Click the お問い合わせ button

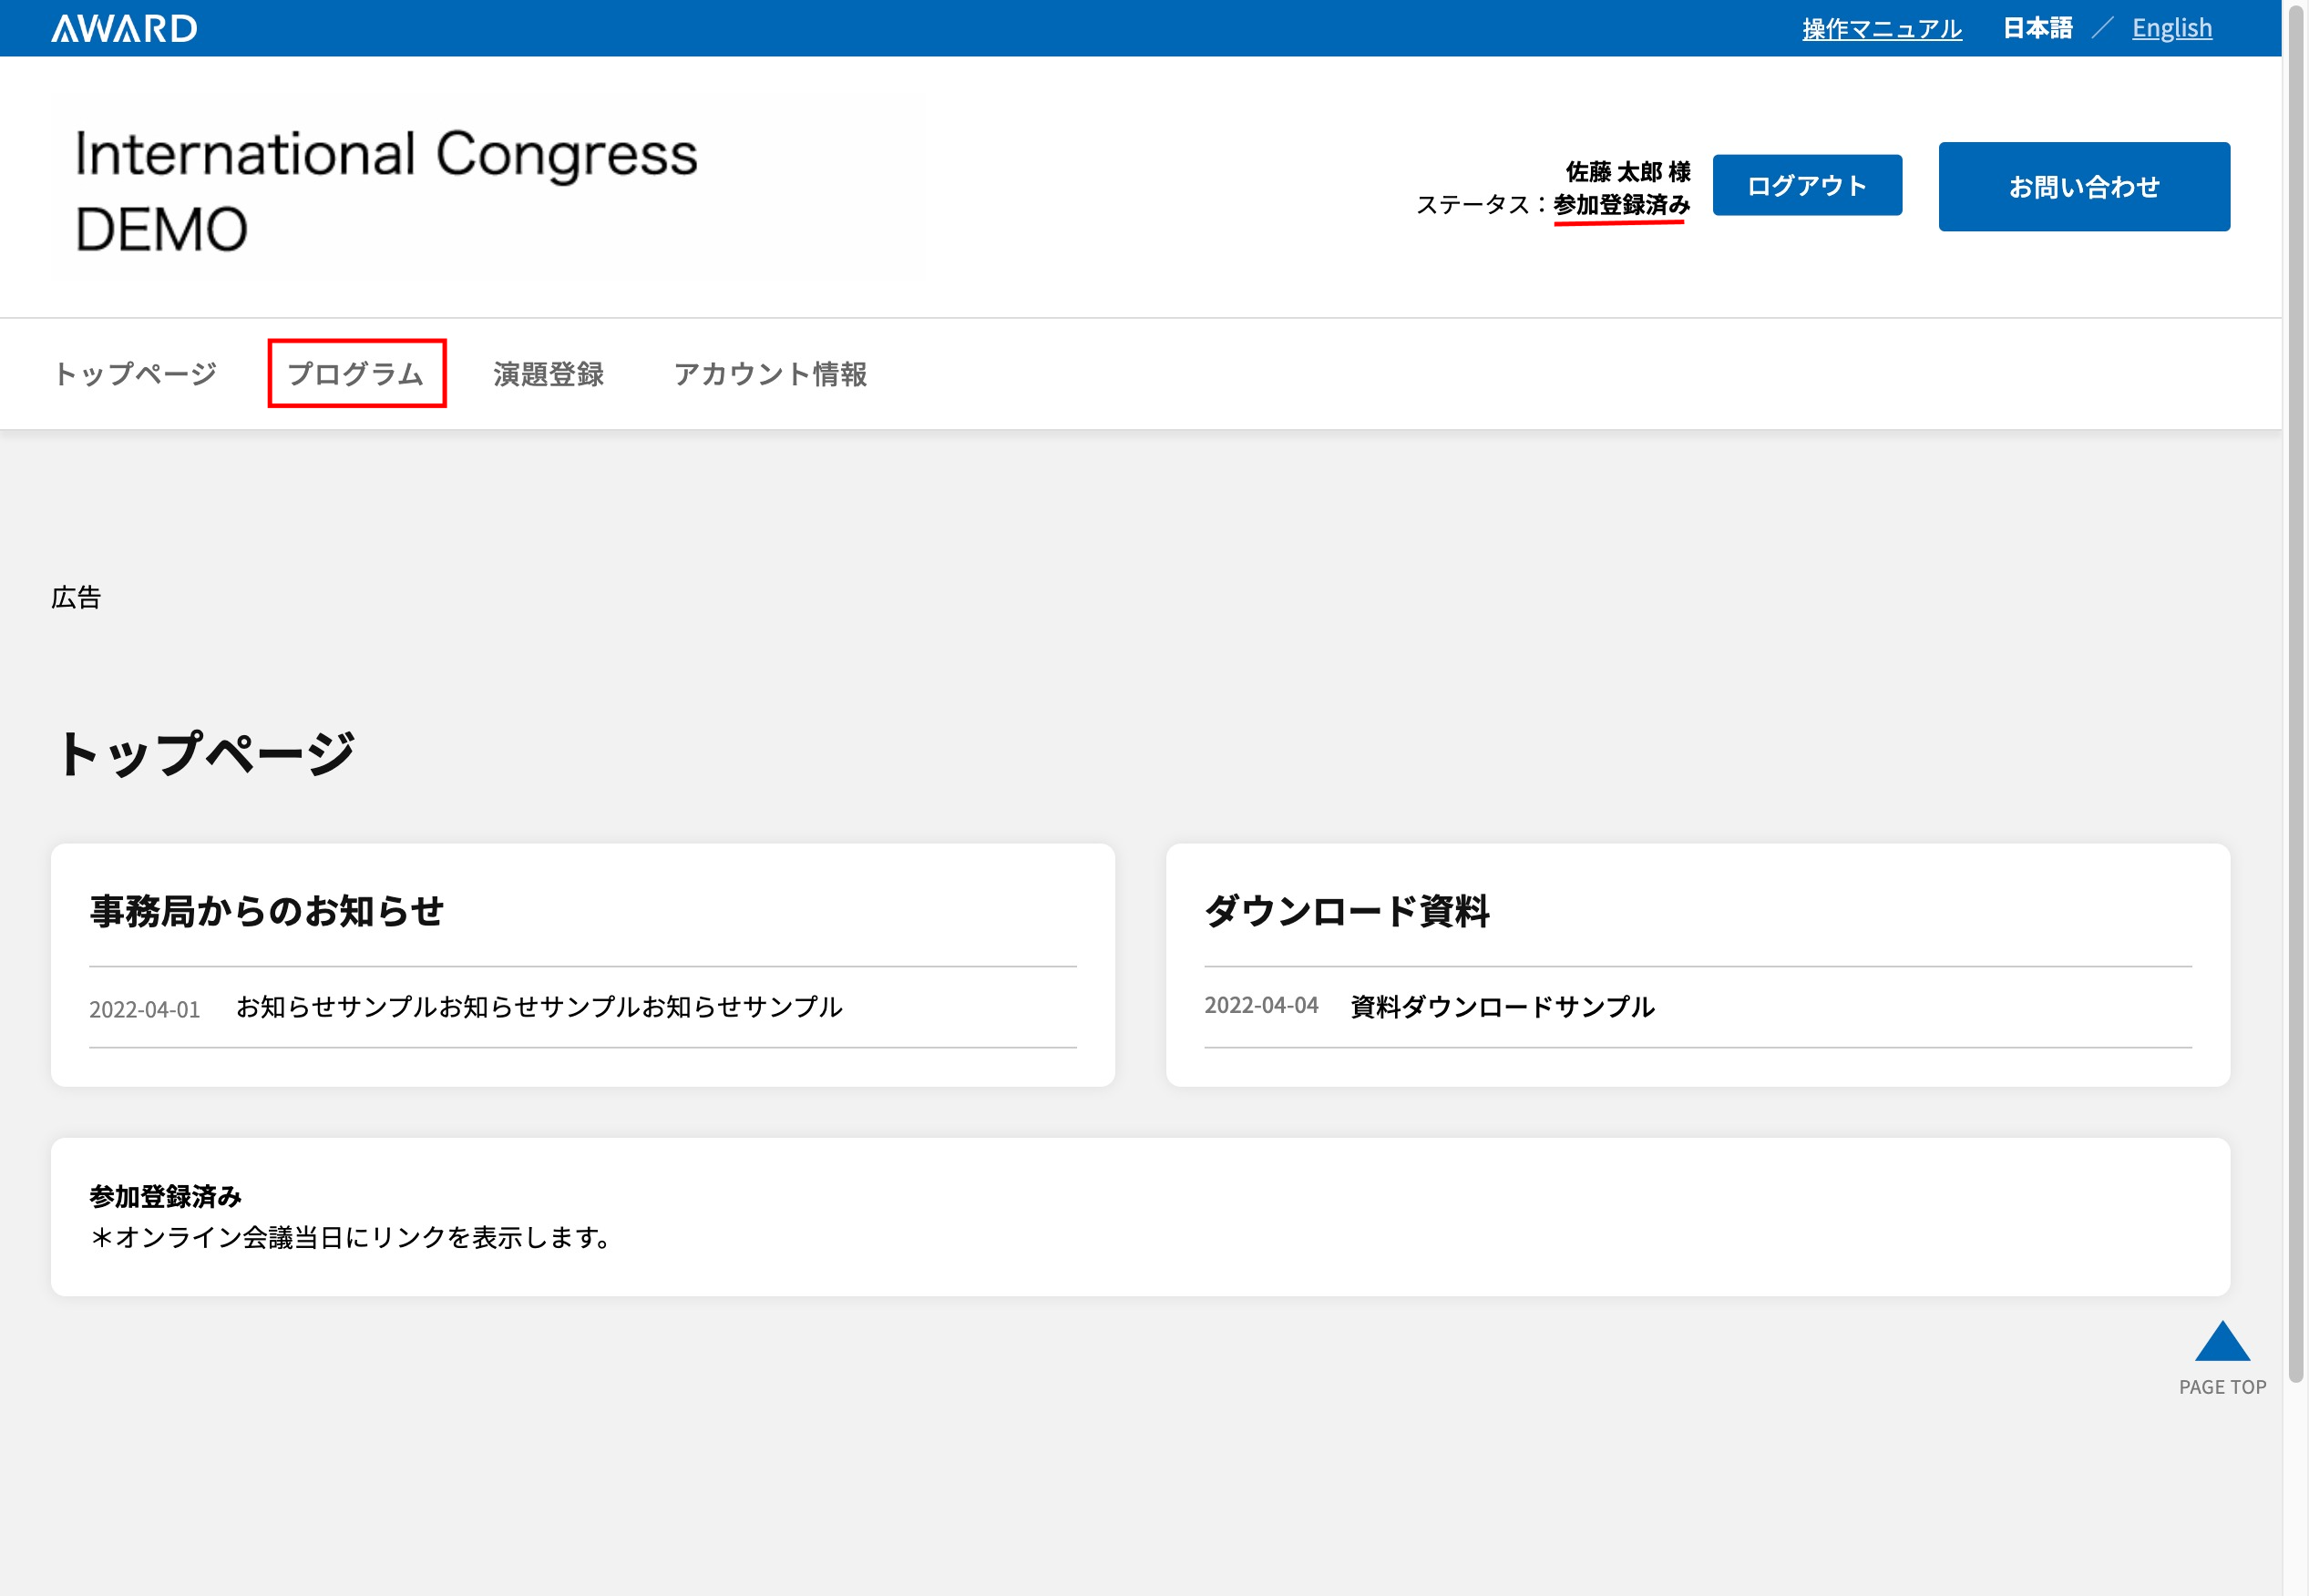(x=2083, y=187)
